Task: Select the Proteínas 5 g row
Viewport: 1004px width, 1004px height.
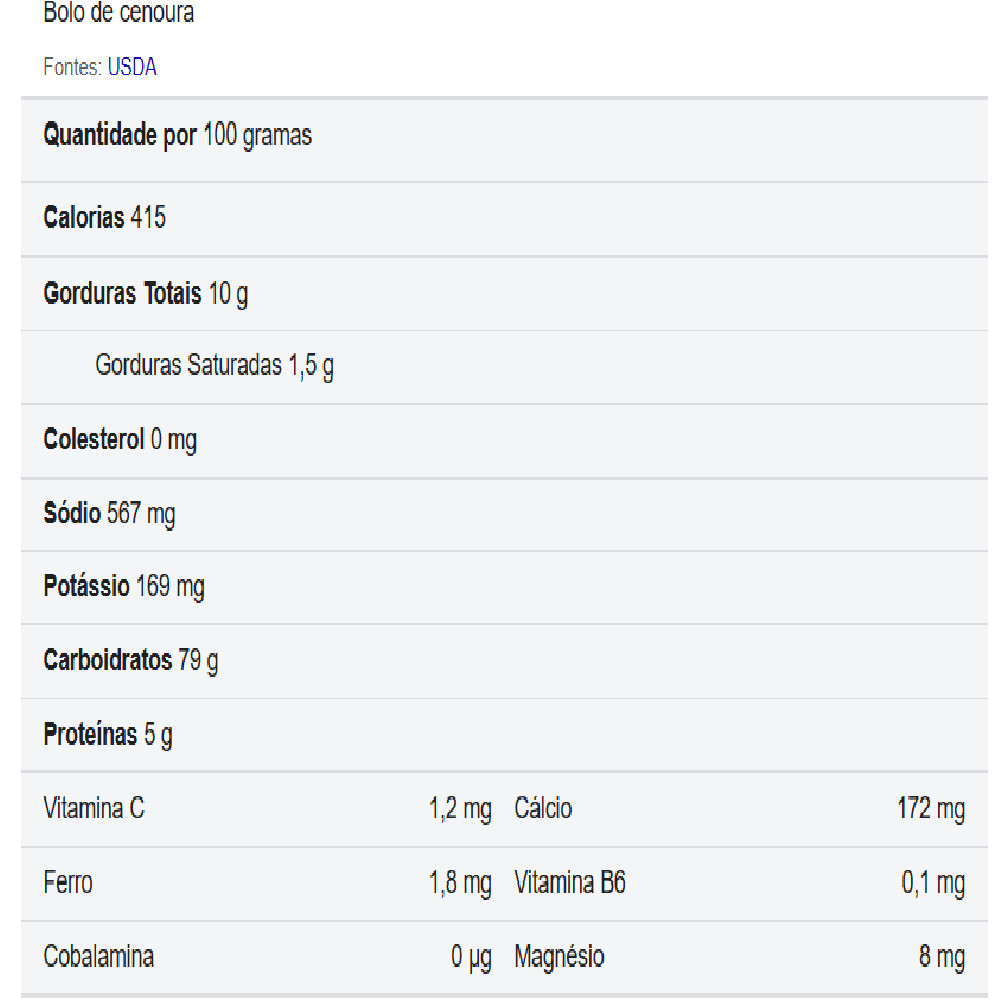Action: (108, 736)
